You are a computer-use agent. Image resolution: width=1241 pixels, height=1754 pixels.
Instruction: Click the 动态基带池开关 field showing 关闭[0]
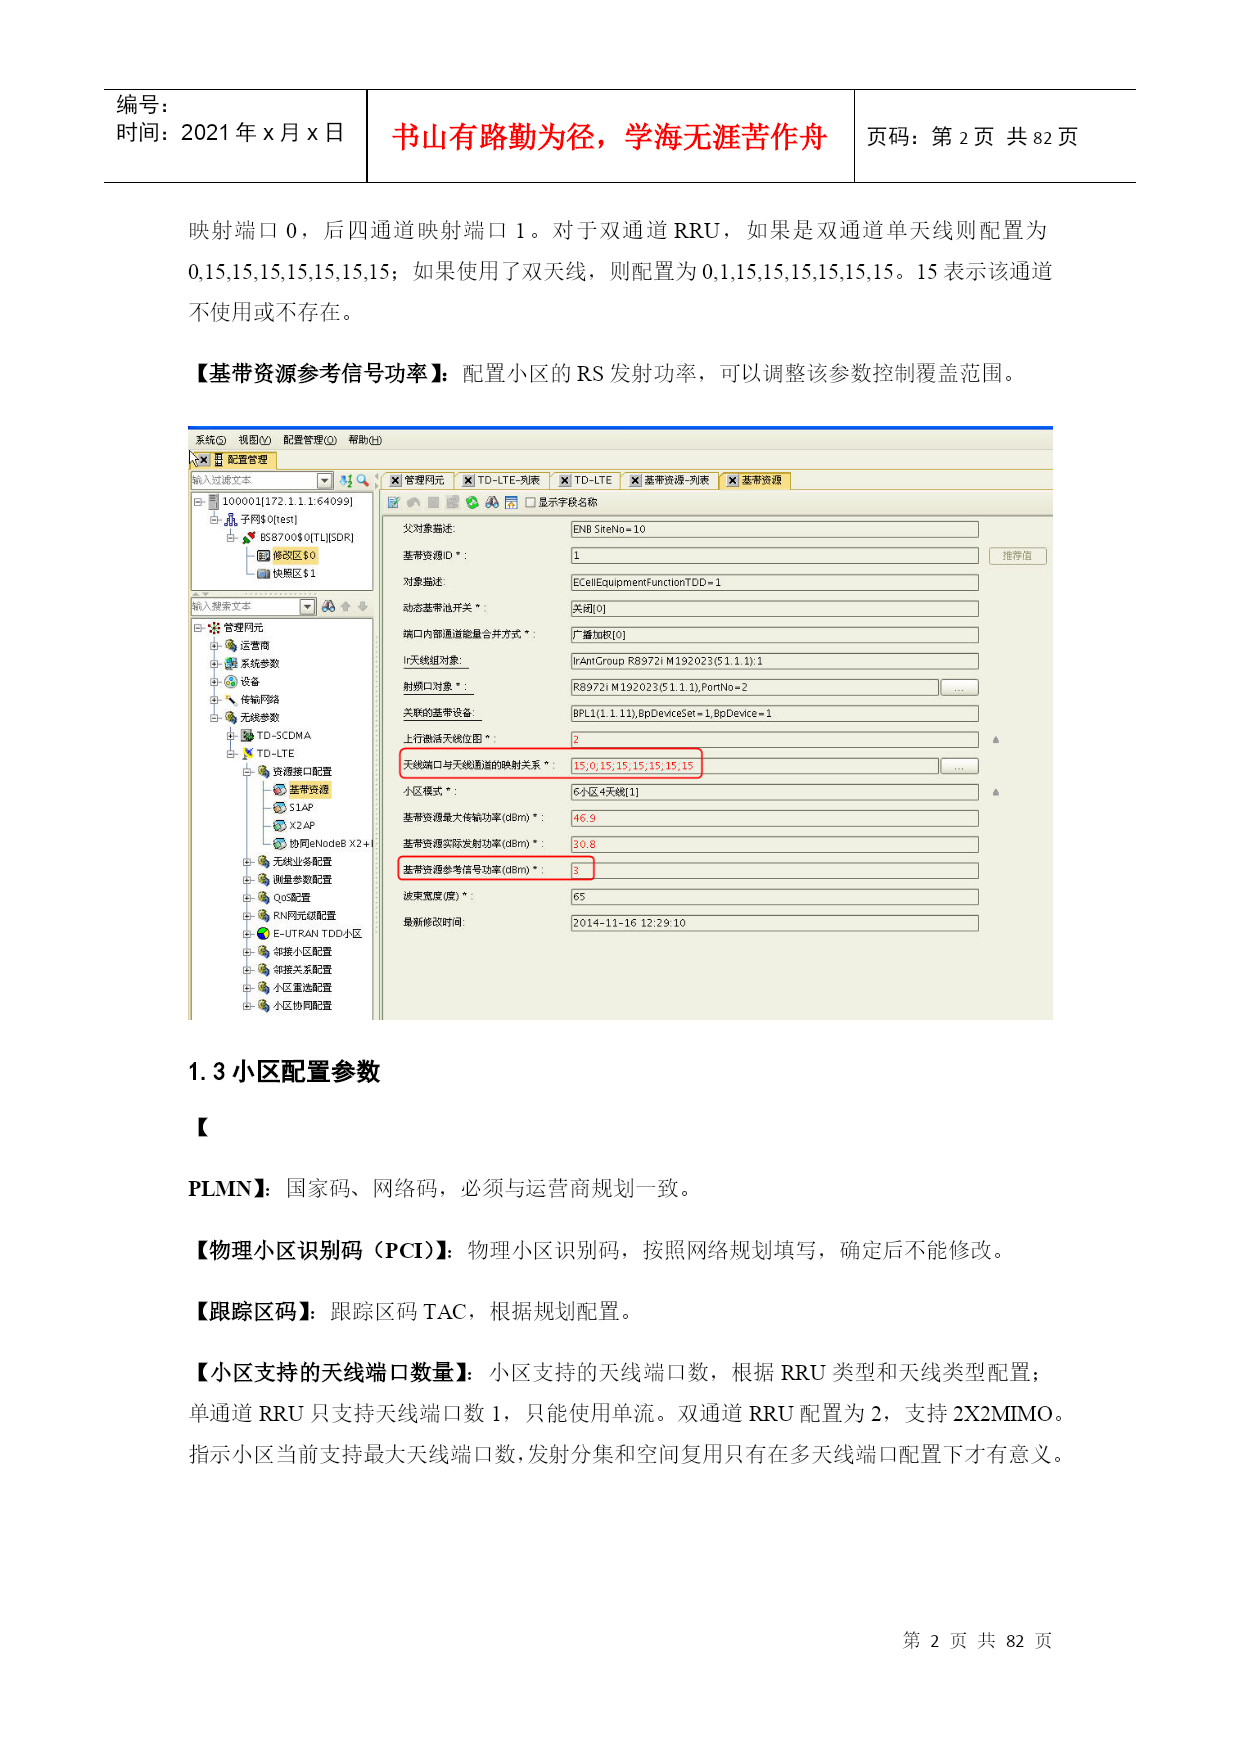[774, 608]
